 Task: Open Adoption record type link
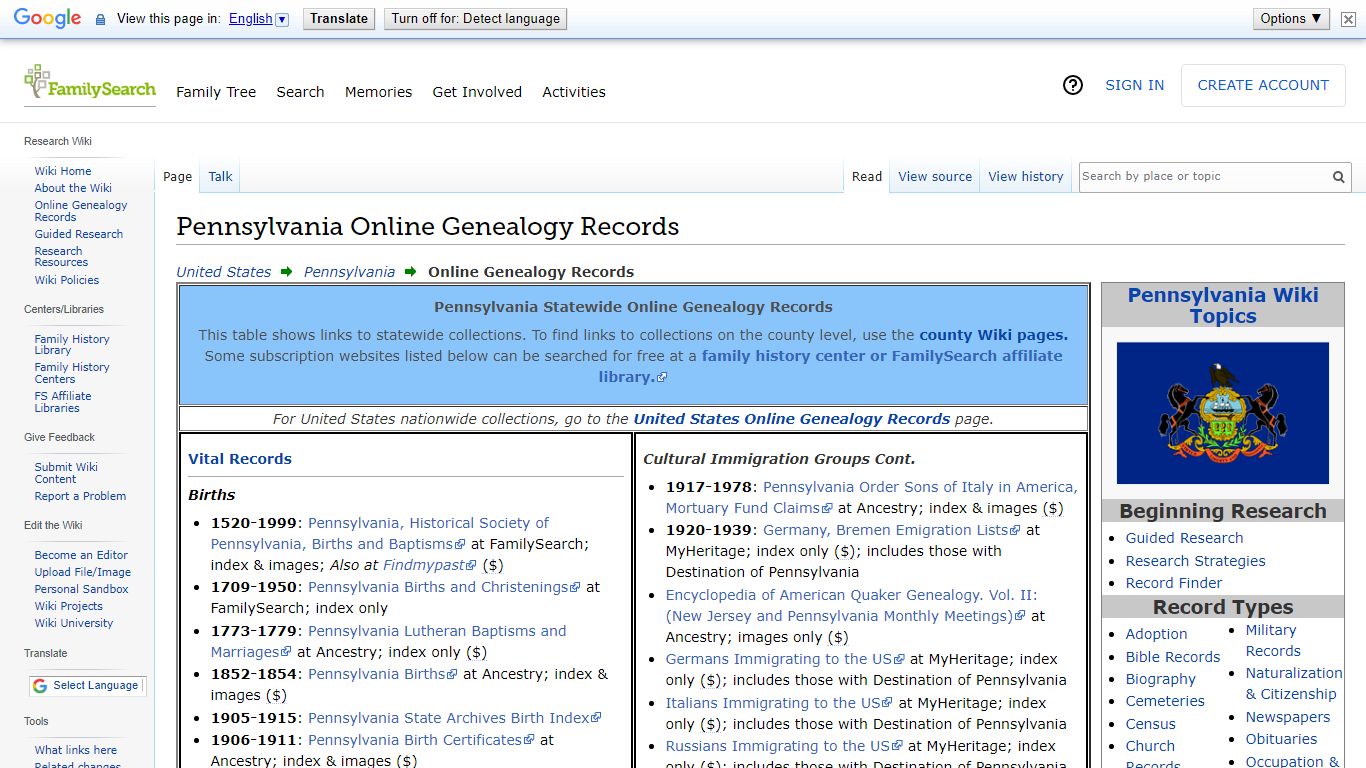1156,634
